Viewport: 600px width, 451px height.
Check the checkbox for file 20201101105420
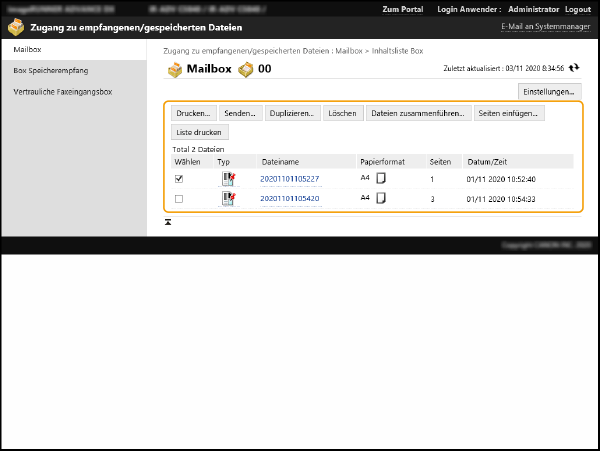(179, 199)
